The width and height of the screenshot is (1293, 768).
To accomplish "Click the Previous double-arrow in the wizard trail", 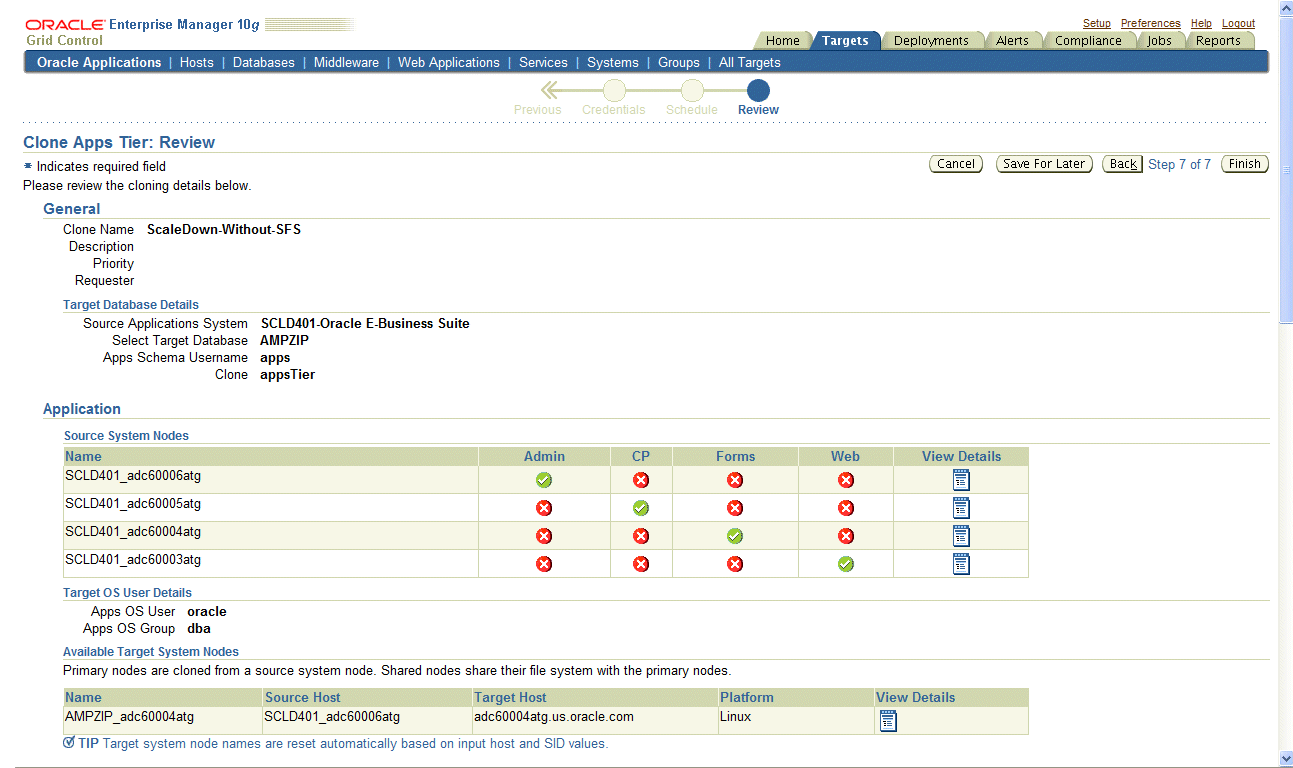I will (x=547, y=90).
